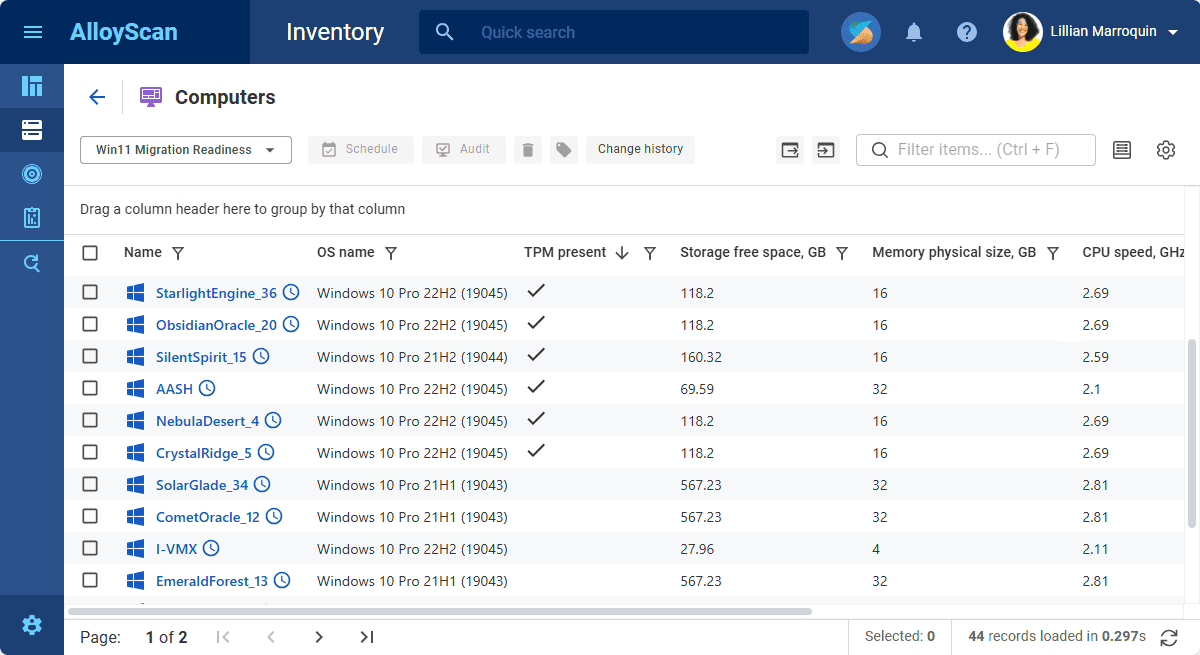The image size is (1200, 655).
Task: Open the notifications bell
Action: tap(914, 32)
